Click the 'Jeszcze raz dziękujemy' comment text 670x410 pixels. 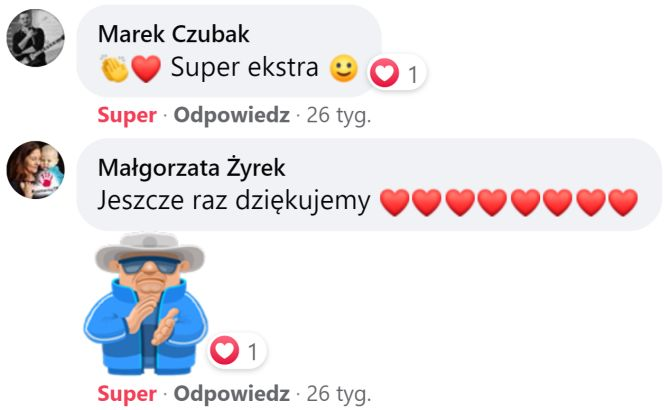pos(234,201)
